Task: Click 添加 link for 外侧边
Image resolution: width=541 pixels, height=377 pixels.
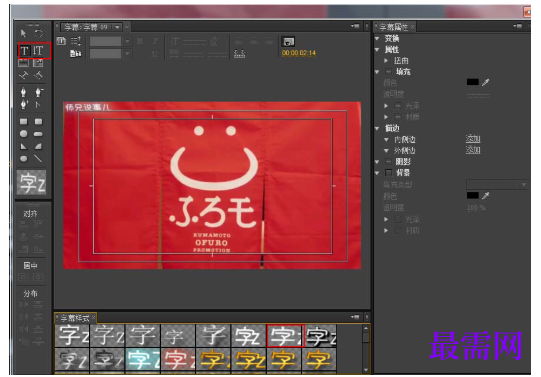Action: [473, 150]
